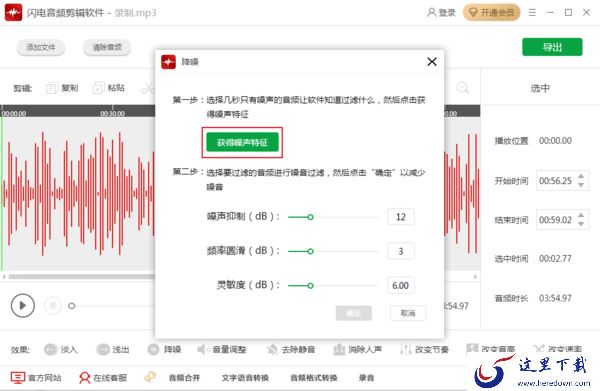
Task: Click the 音频时长 value 03:54.97
Action: click(x=555, y=298)
